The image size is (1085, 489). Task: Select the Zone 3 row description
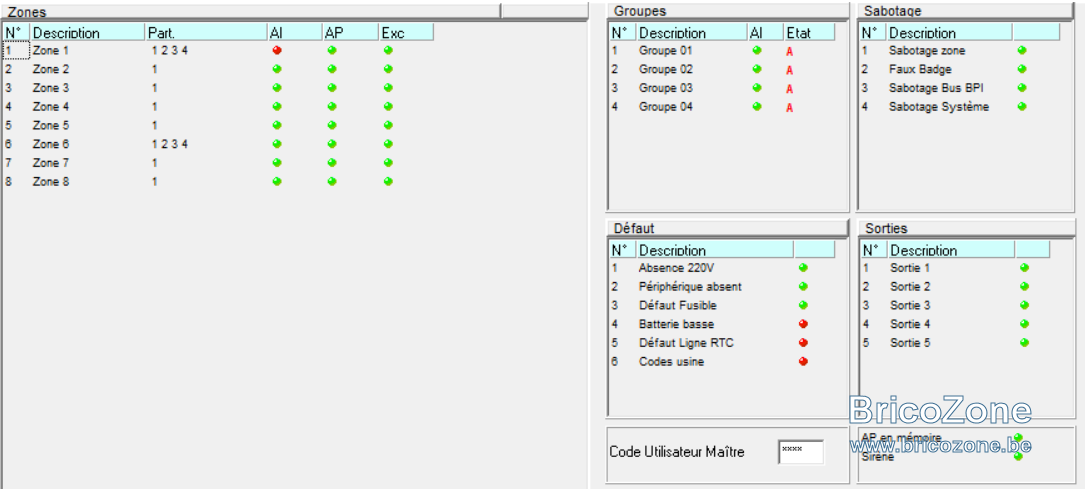tap(51, 88)
